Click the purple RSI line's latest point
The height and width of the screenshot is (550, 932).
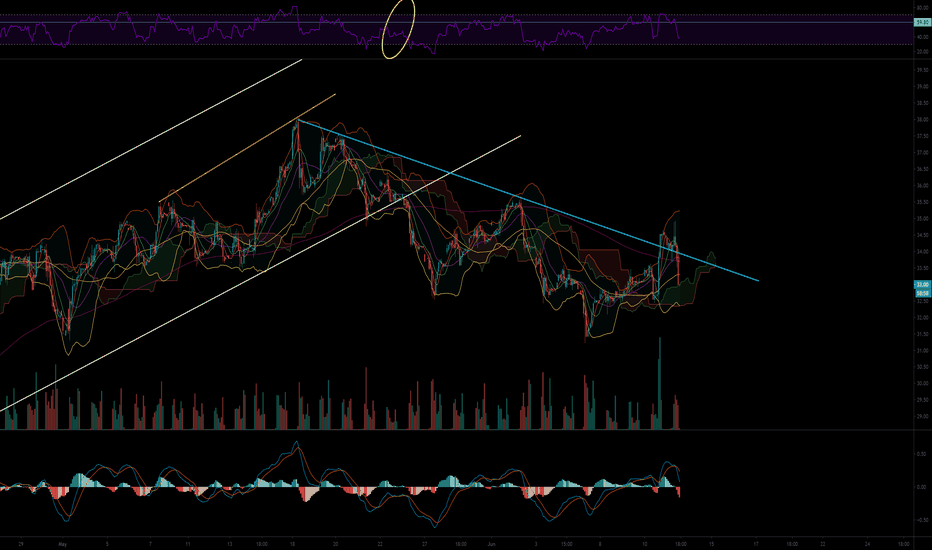point(679,39)
